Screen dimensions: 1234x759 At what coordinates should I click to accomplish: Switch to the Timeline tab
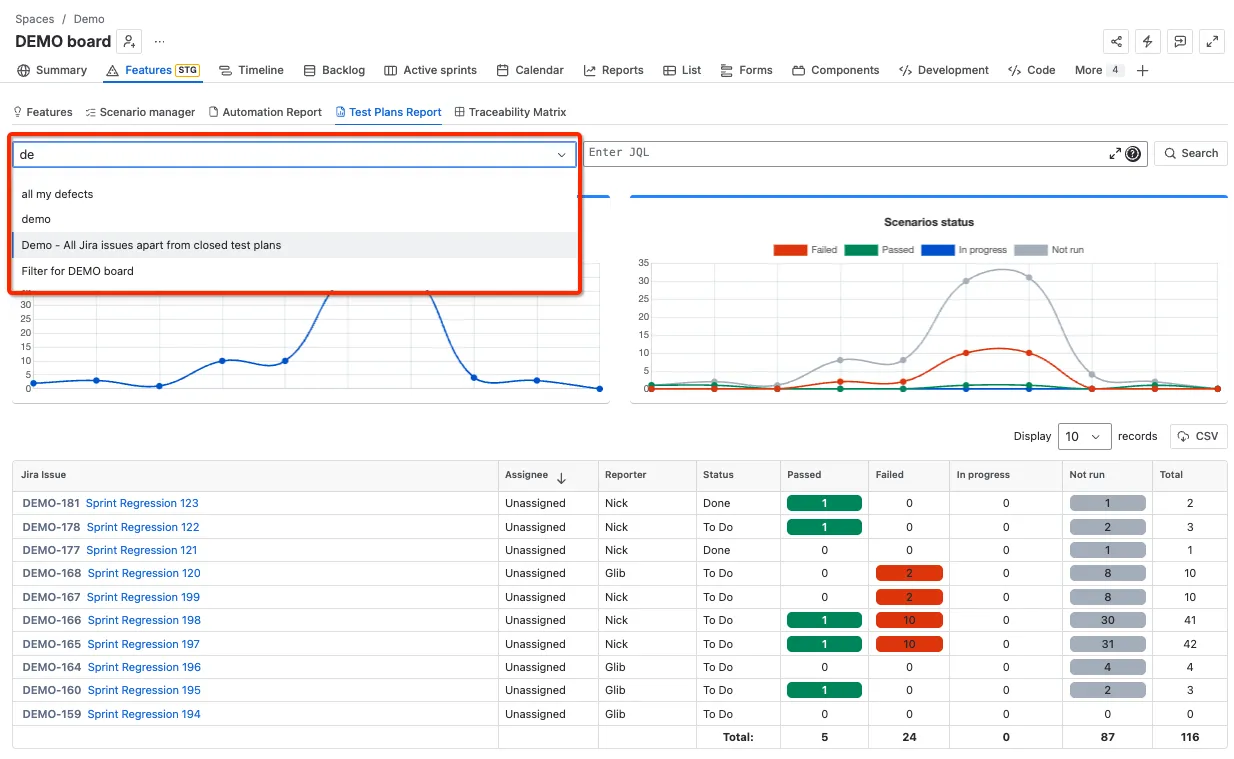[x=251, y=70]
